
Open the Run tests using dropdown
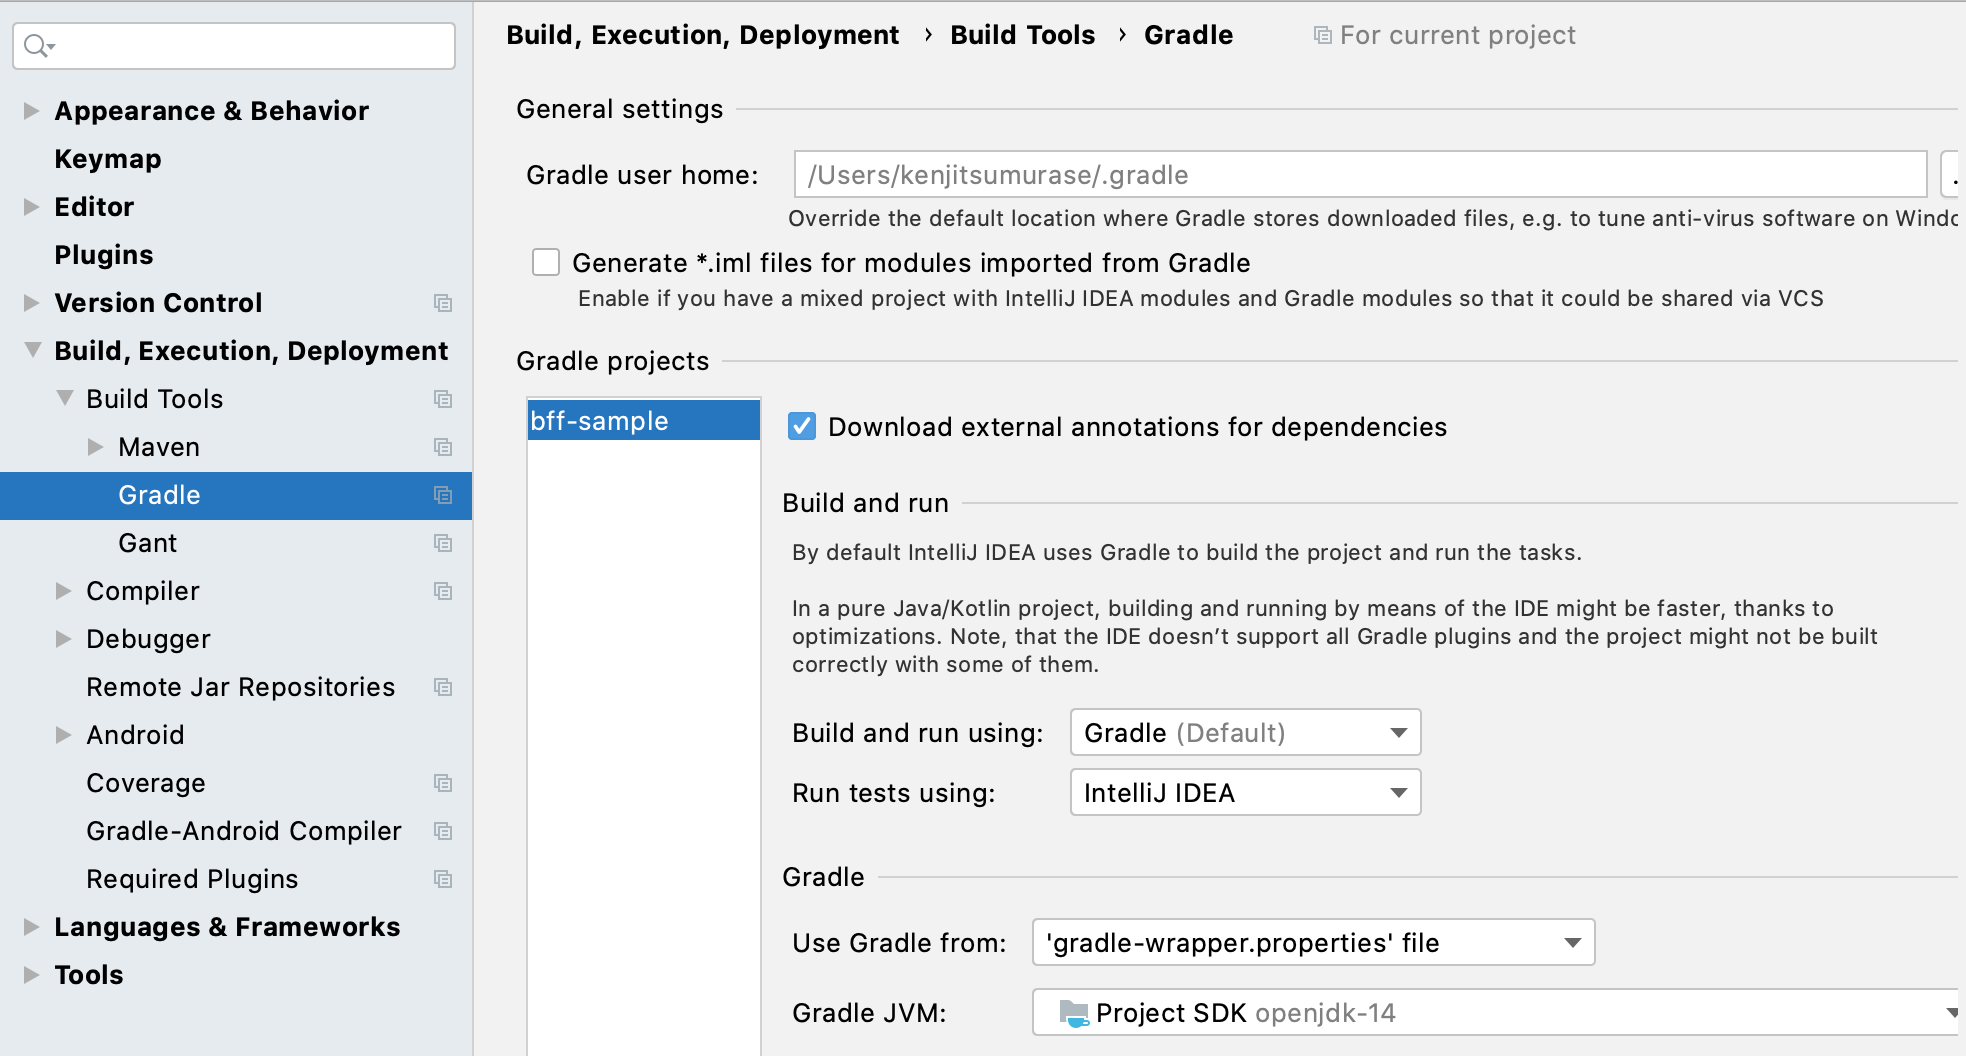click(x=1398, y=792)
